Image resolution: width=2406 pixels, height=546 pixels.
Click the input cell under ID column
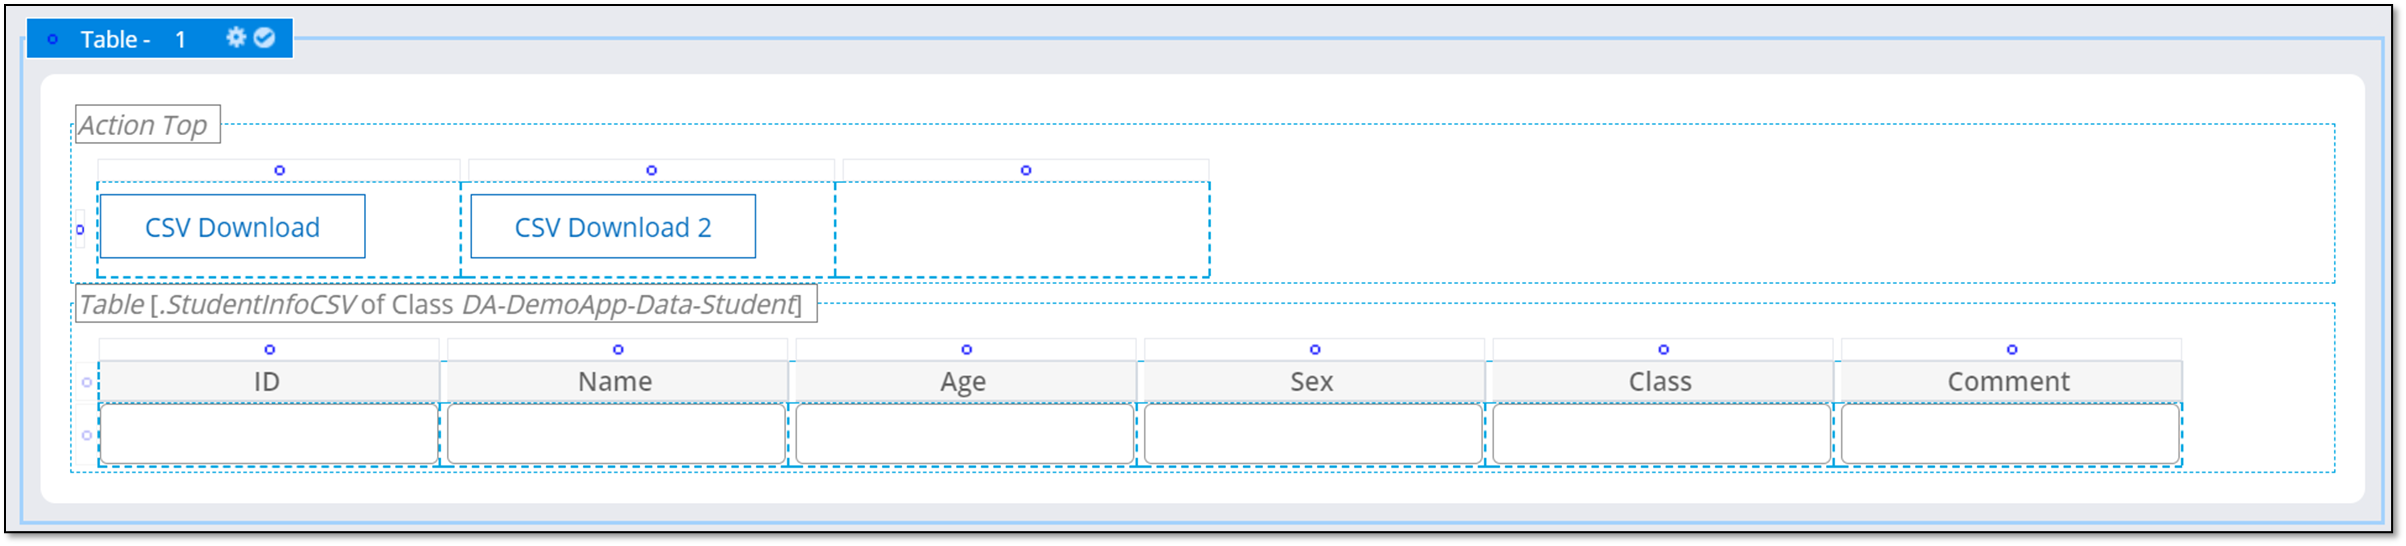tap(268, 434)
